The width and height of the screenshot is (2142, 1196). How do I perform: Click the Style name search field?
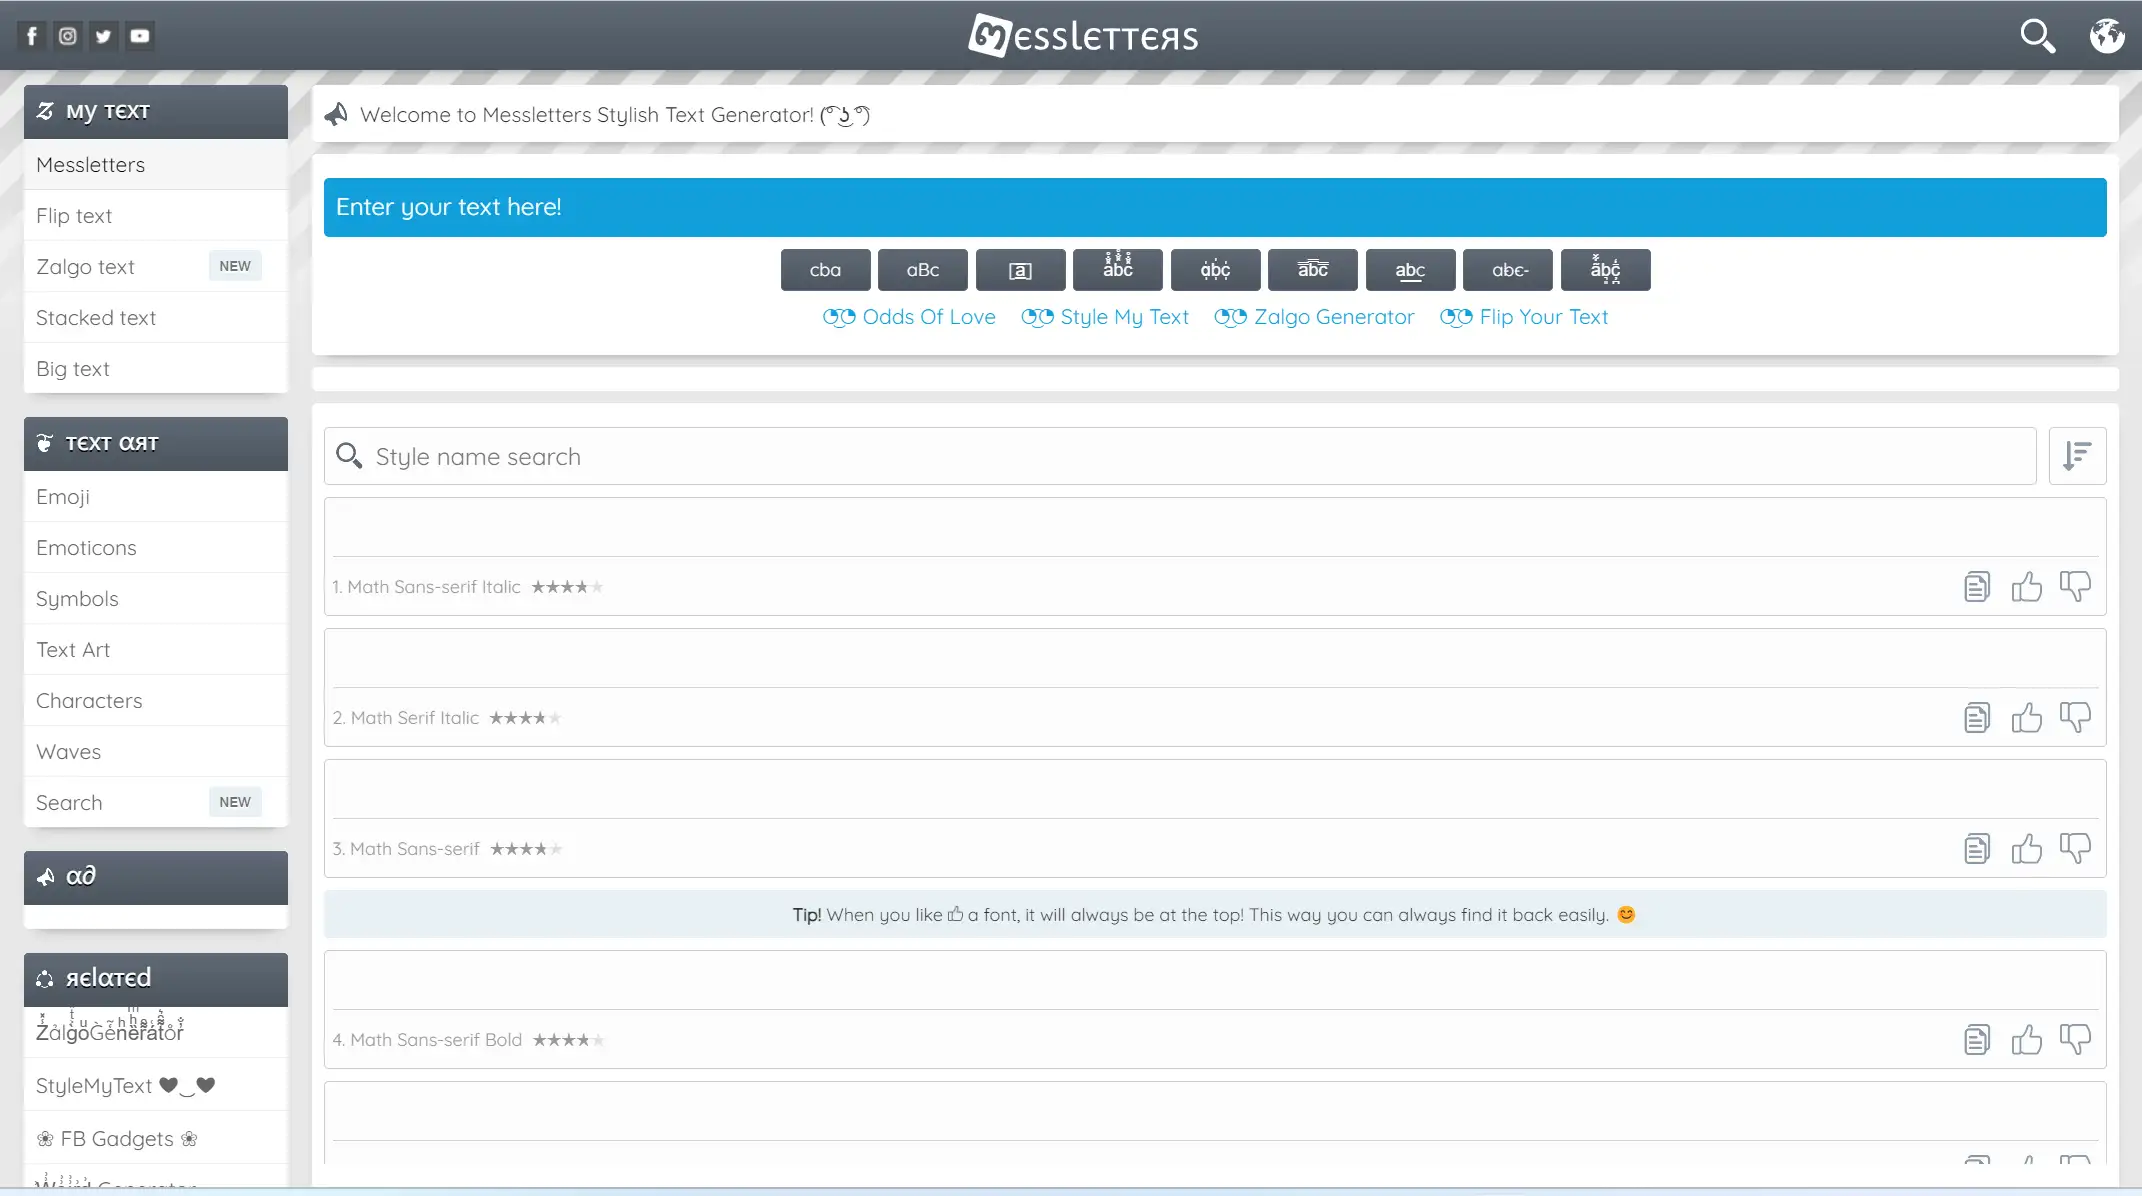click(1180, 456)
